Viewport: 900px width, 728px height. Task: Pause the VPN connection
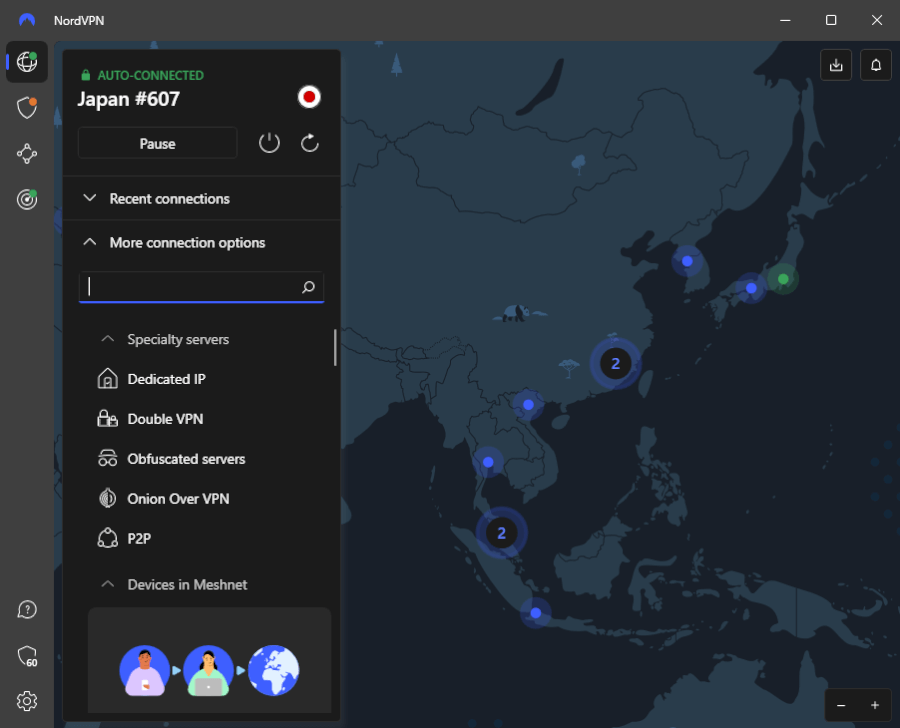coord(157,143)
